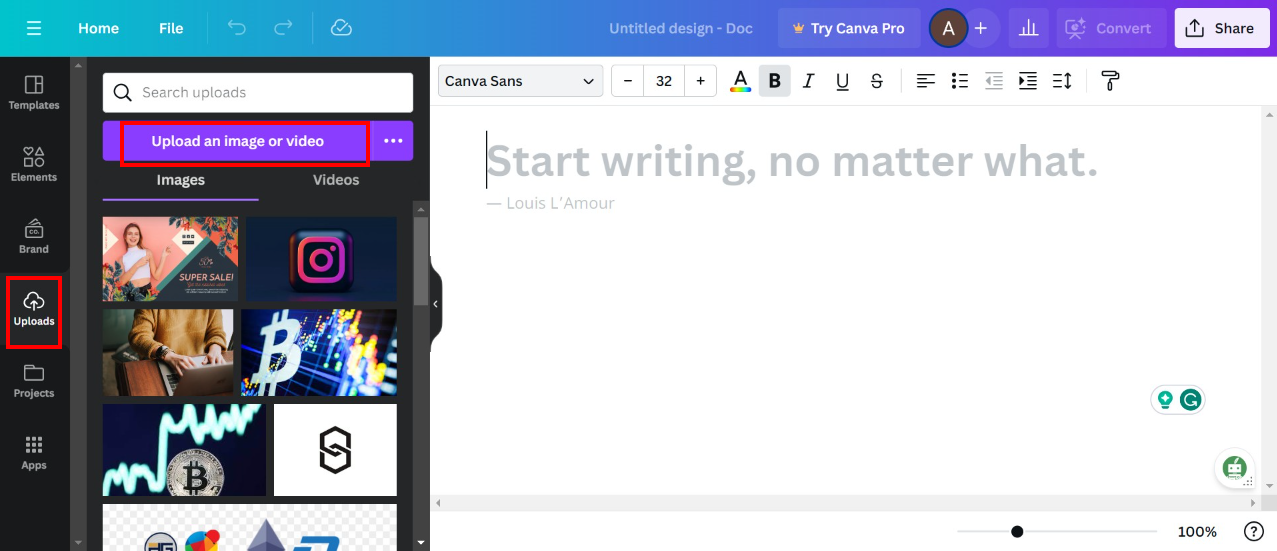Open the File menu

pos(171,28)
